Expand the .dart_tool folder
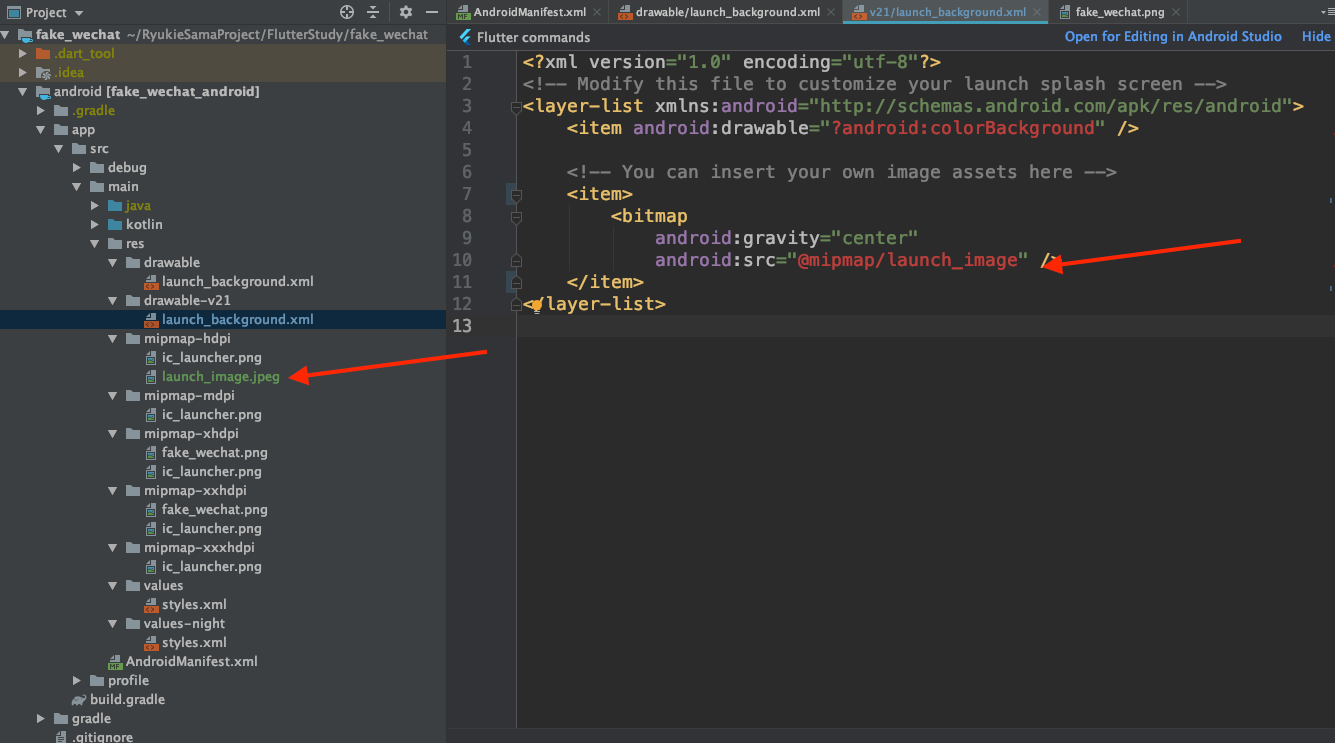Viewport: 1335px width, 743px height. [x=23, y=53]
